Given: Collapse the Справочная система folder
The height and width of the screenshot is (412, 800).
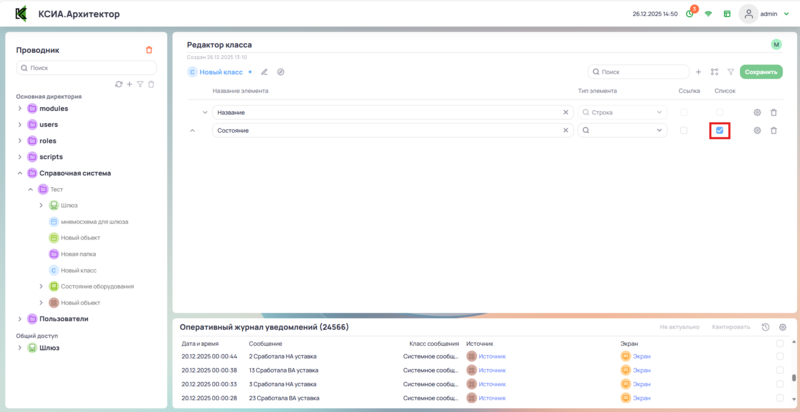Looking at the screenshot, I should click(20, 173).
